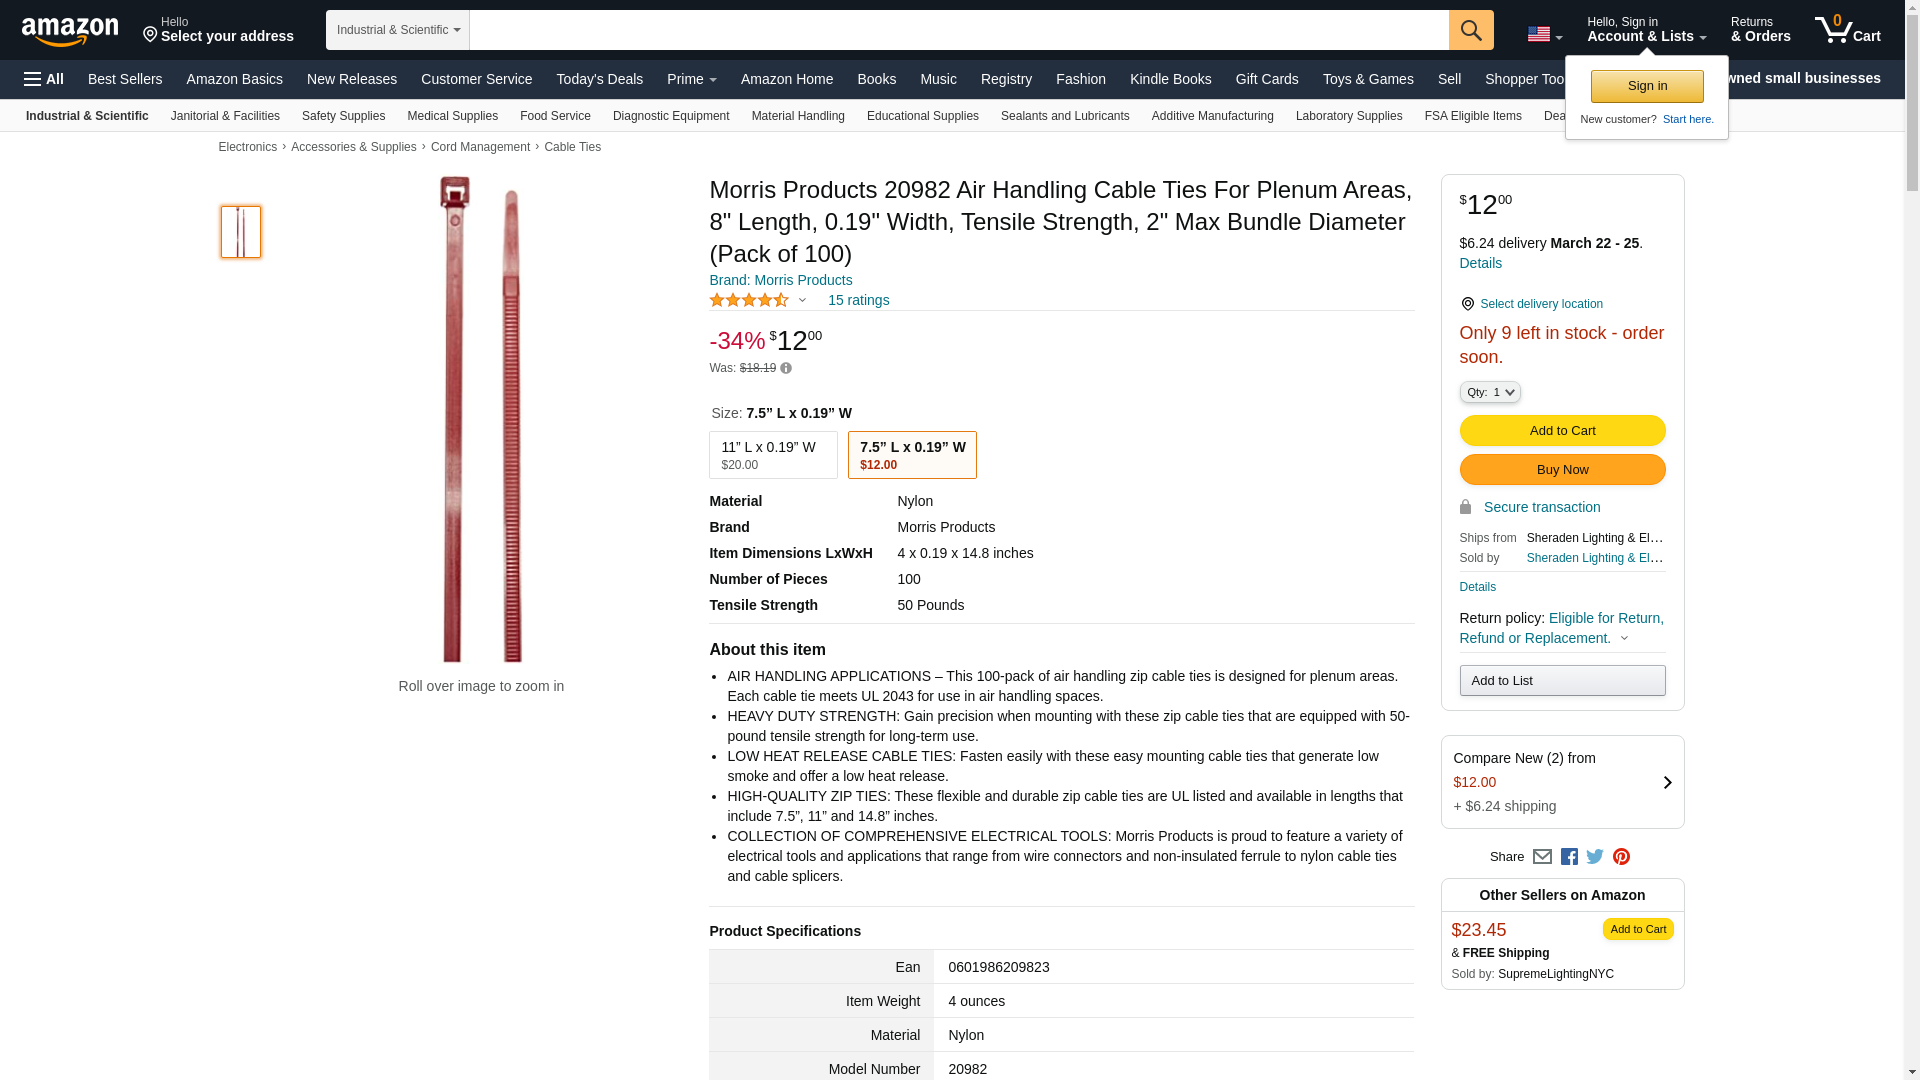
Task: Share the product on Twitter
Action: (x=1595, y=857)
